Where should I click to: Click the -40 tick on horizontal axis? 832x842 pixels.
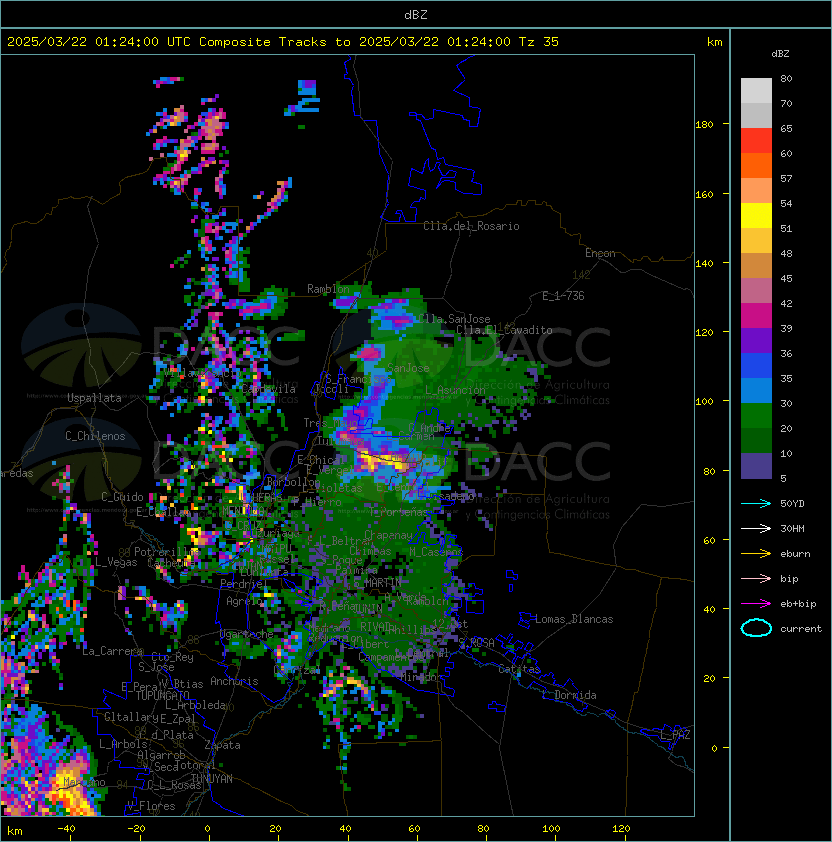pos(66,829)
